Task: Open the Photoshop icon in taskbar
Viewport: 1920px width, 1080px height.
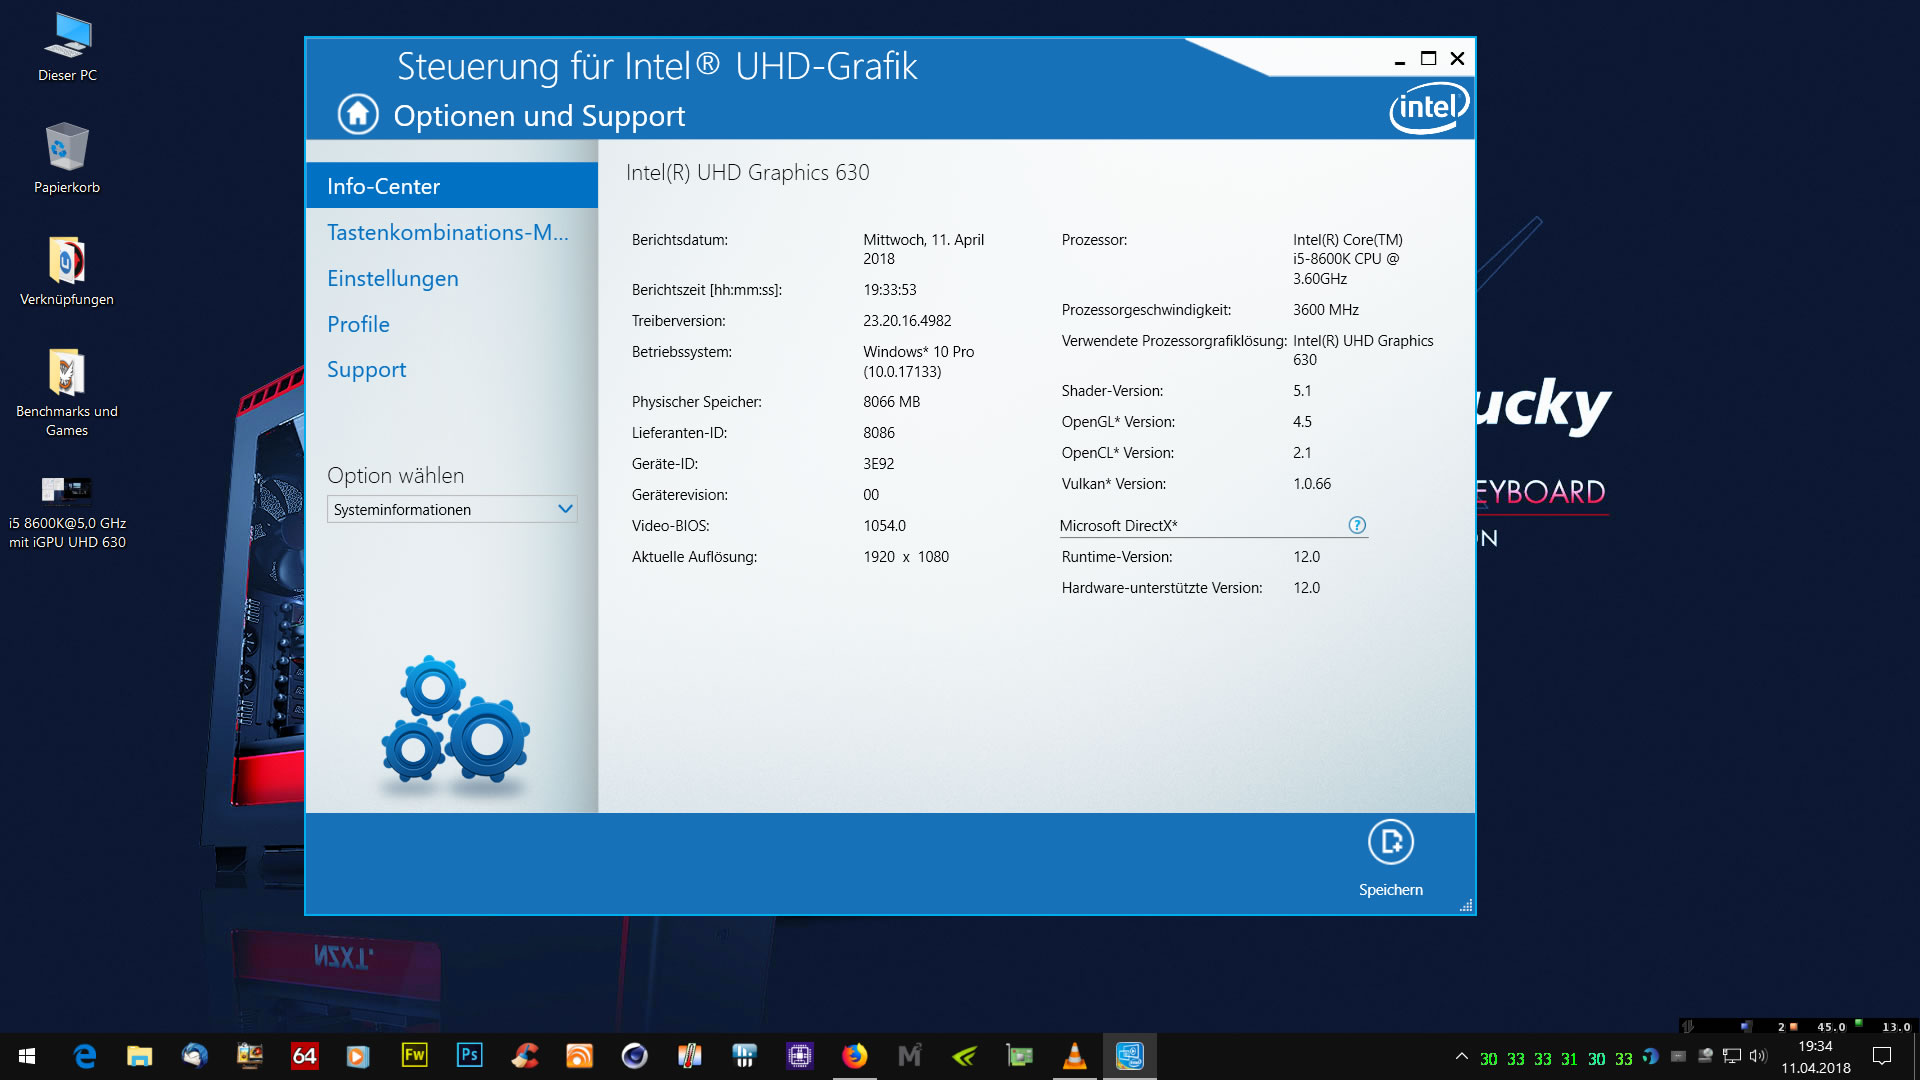Action: [469, 1056]
